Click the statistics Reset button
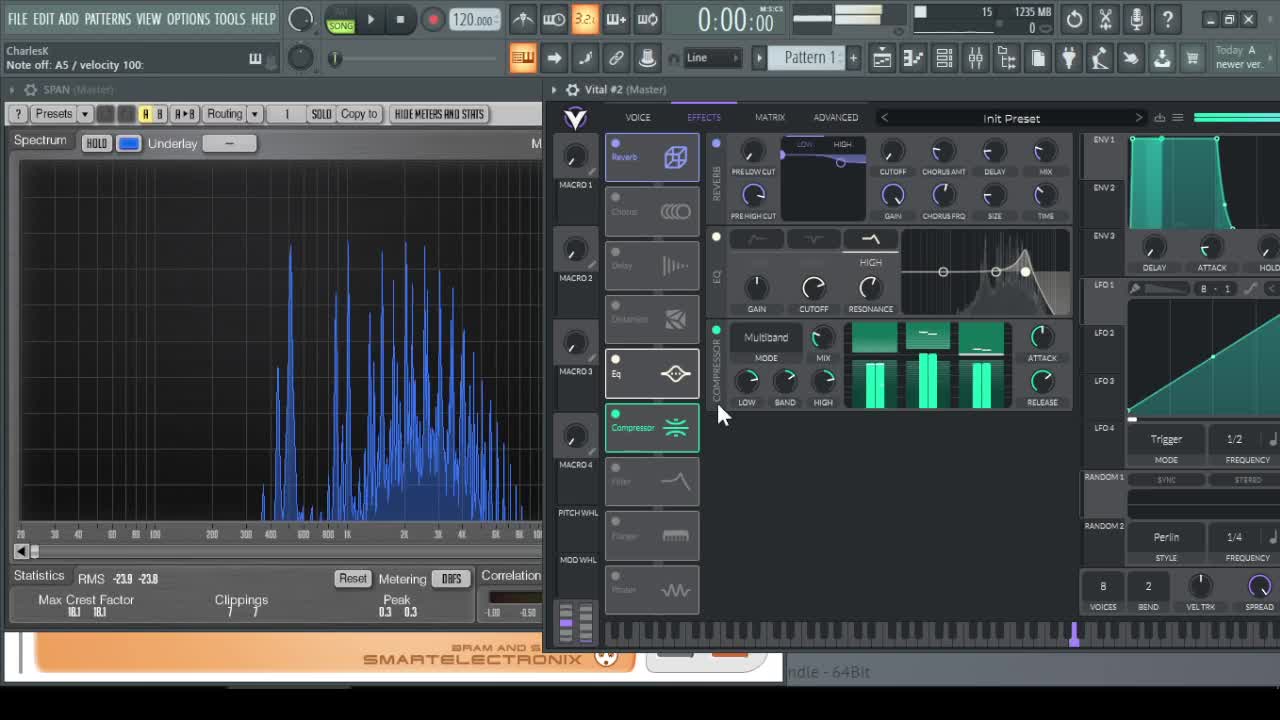The image size is (1280, 720). 353,578
